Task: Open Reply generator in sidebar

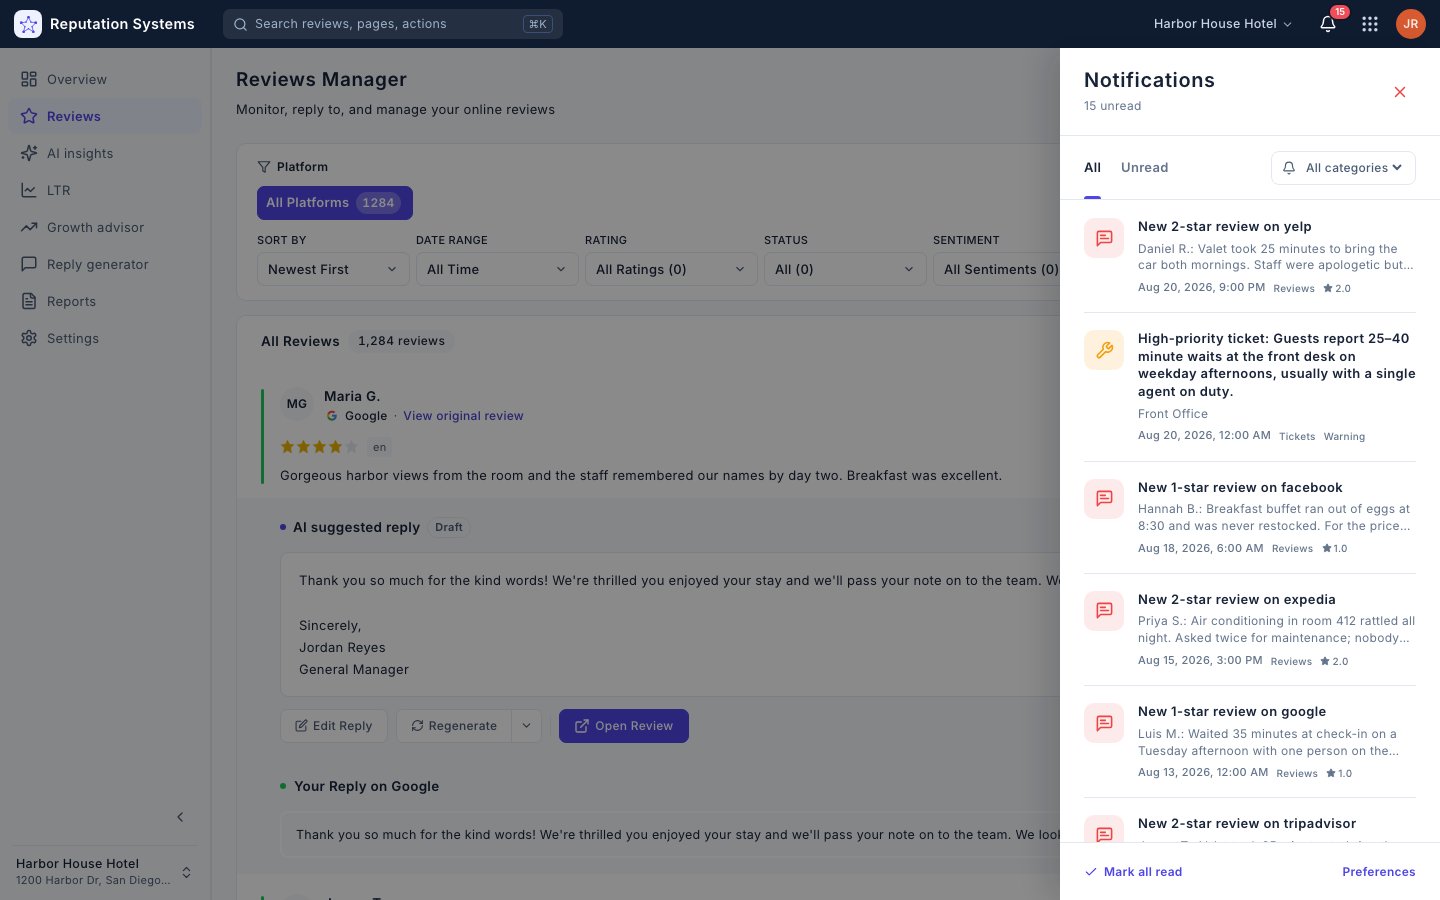Action: click(105, 264)
